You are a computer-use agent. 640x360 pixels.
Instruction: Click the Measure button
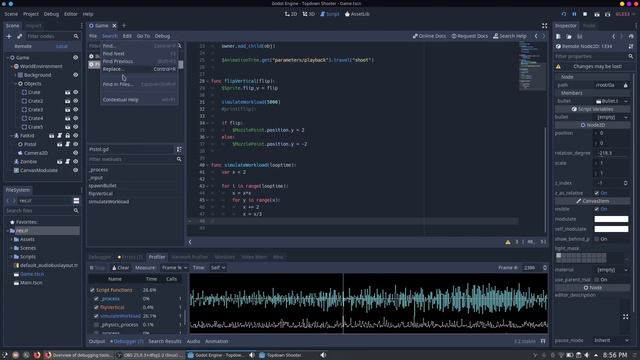145,268
